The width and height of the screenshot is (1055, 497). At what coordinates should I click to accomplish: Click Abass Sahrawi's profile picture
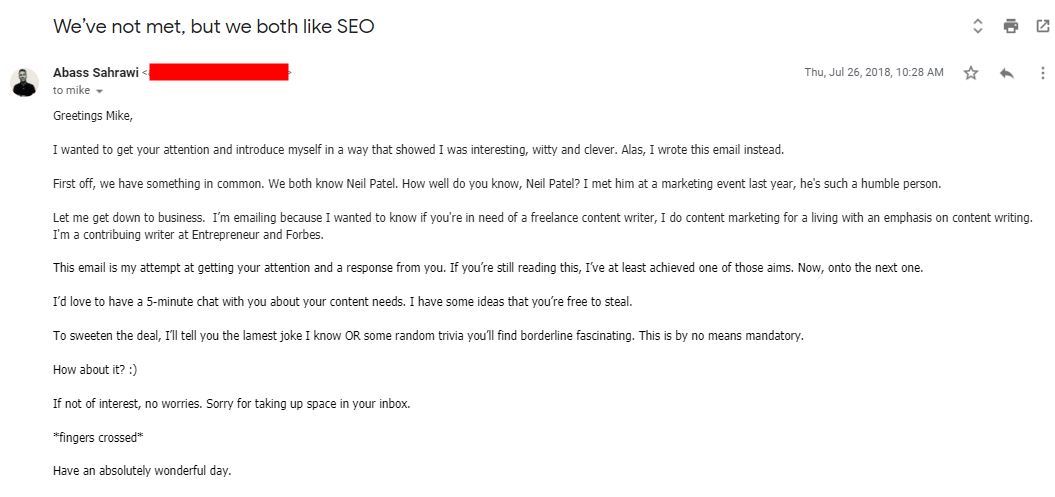pyautogui.click(x=25, y=82)
